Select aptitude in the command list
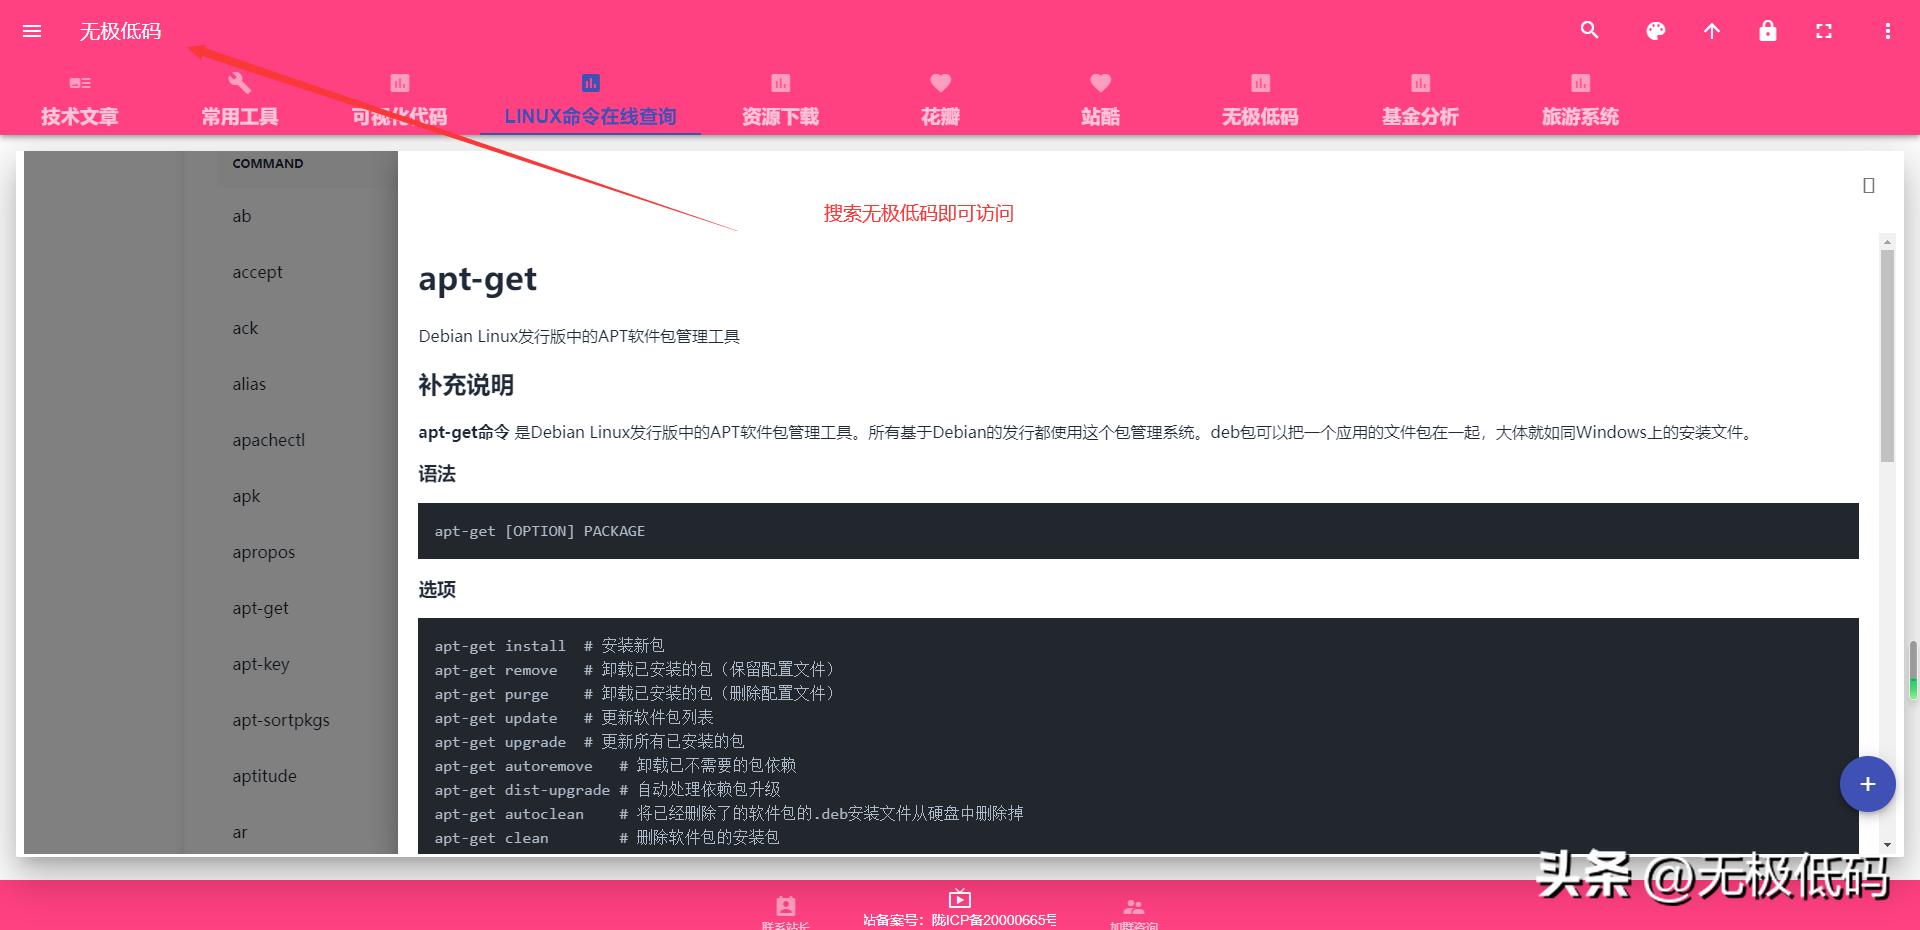1920x930 pixels. click(x=264, y=776)
